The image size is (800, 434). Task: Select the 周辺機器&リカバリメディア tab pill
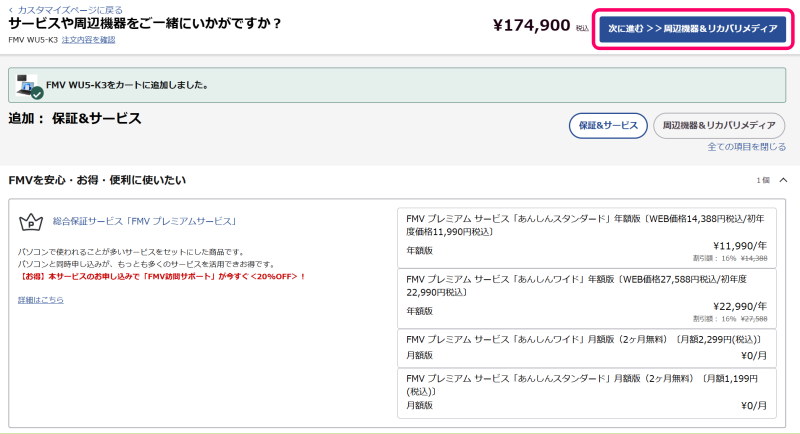[719, 125]
